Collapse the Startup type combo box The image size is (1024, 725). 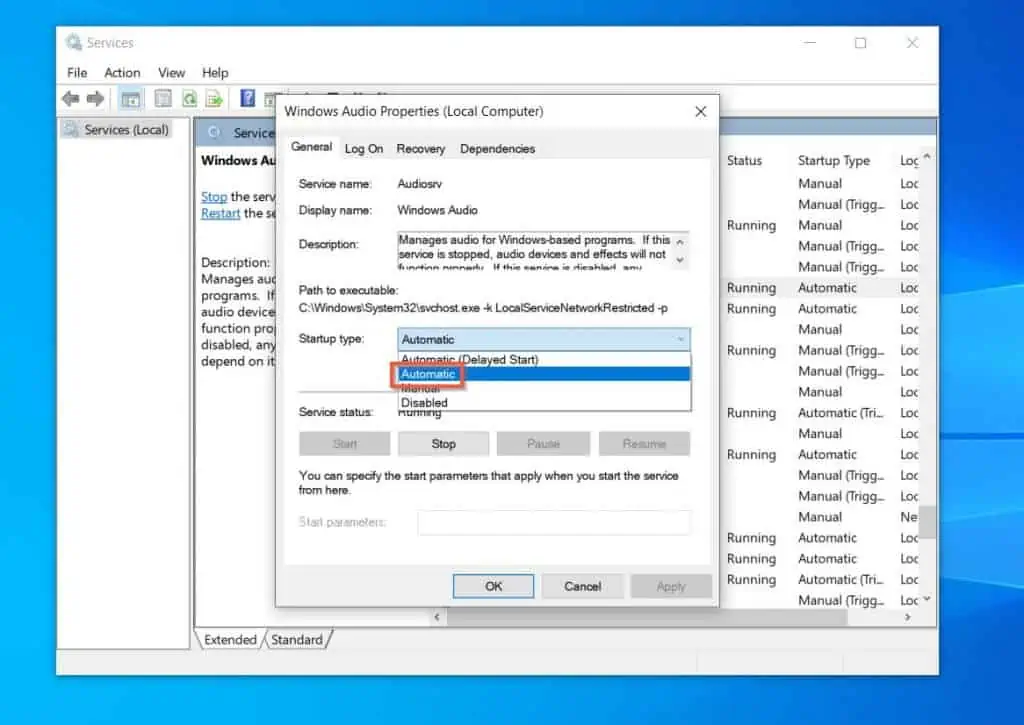coord(680,339)
